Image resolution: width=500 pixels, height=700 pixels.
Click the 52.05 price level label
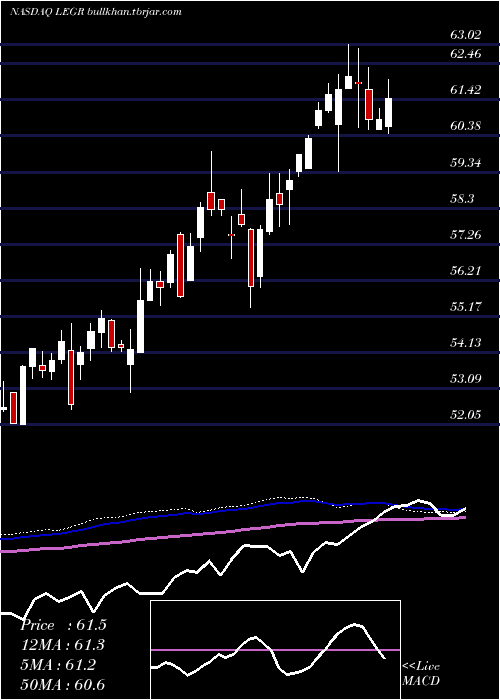[x=466, y=415]
